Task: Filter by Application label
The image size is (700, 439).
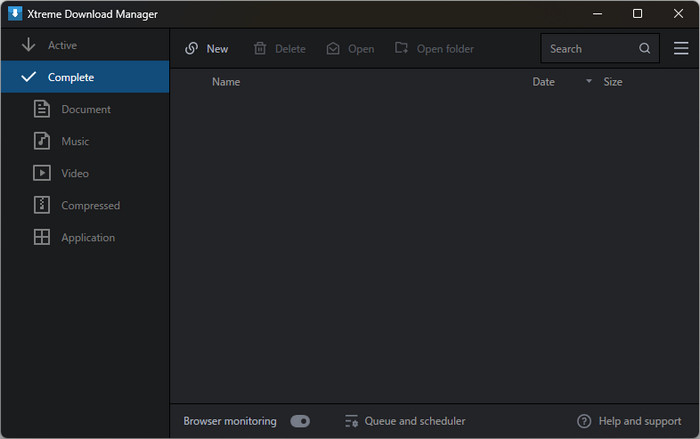Action: coord(88,238)
